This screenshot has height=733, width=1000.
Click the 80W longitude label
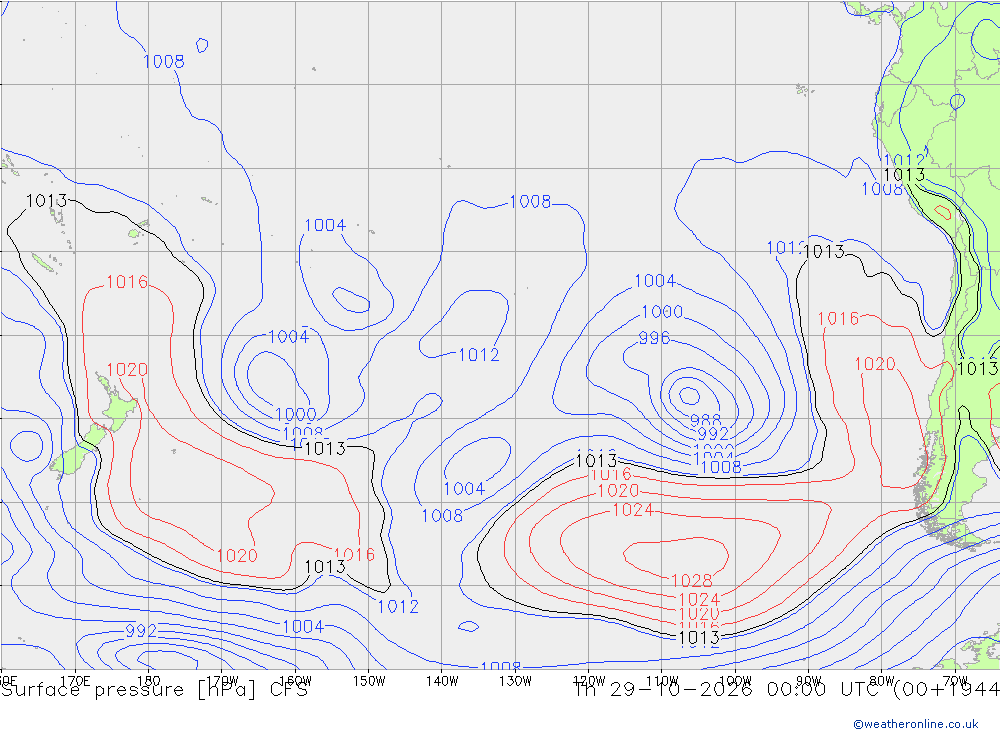click(882, 681)
